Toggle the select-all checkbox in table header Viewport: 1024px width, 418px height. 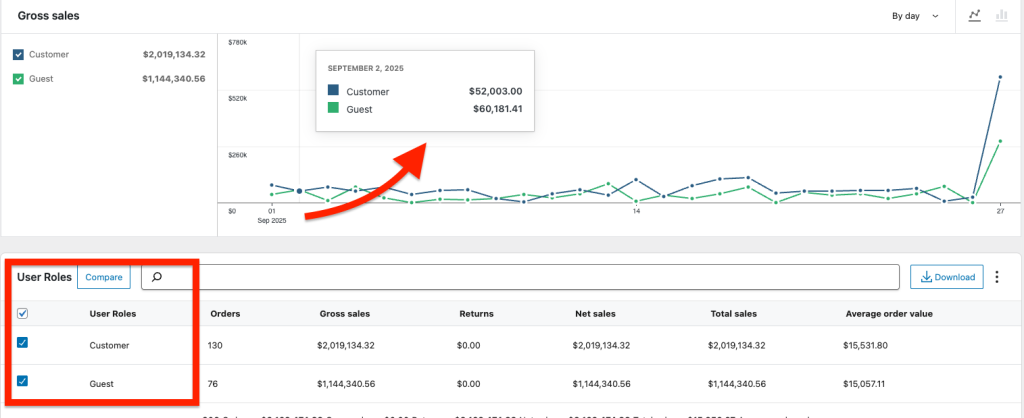tap(23, 313)
